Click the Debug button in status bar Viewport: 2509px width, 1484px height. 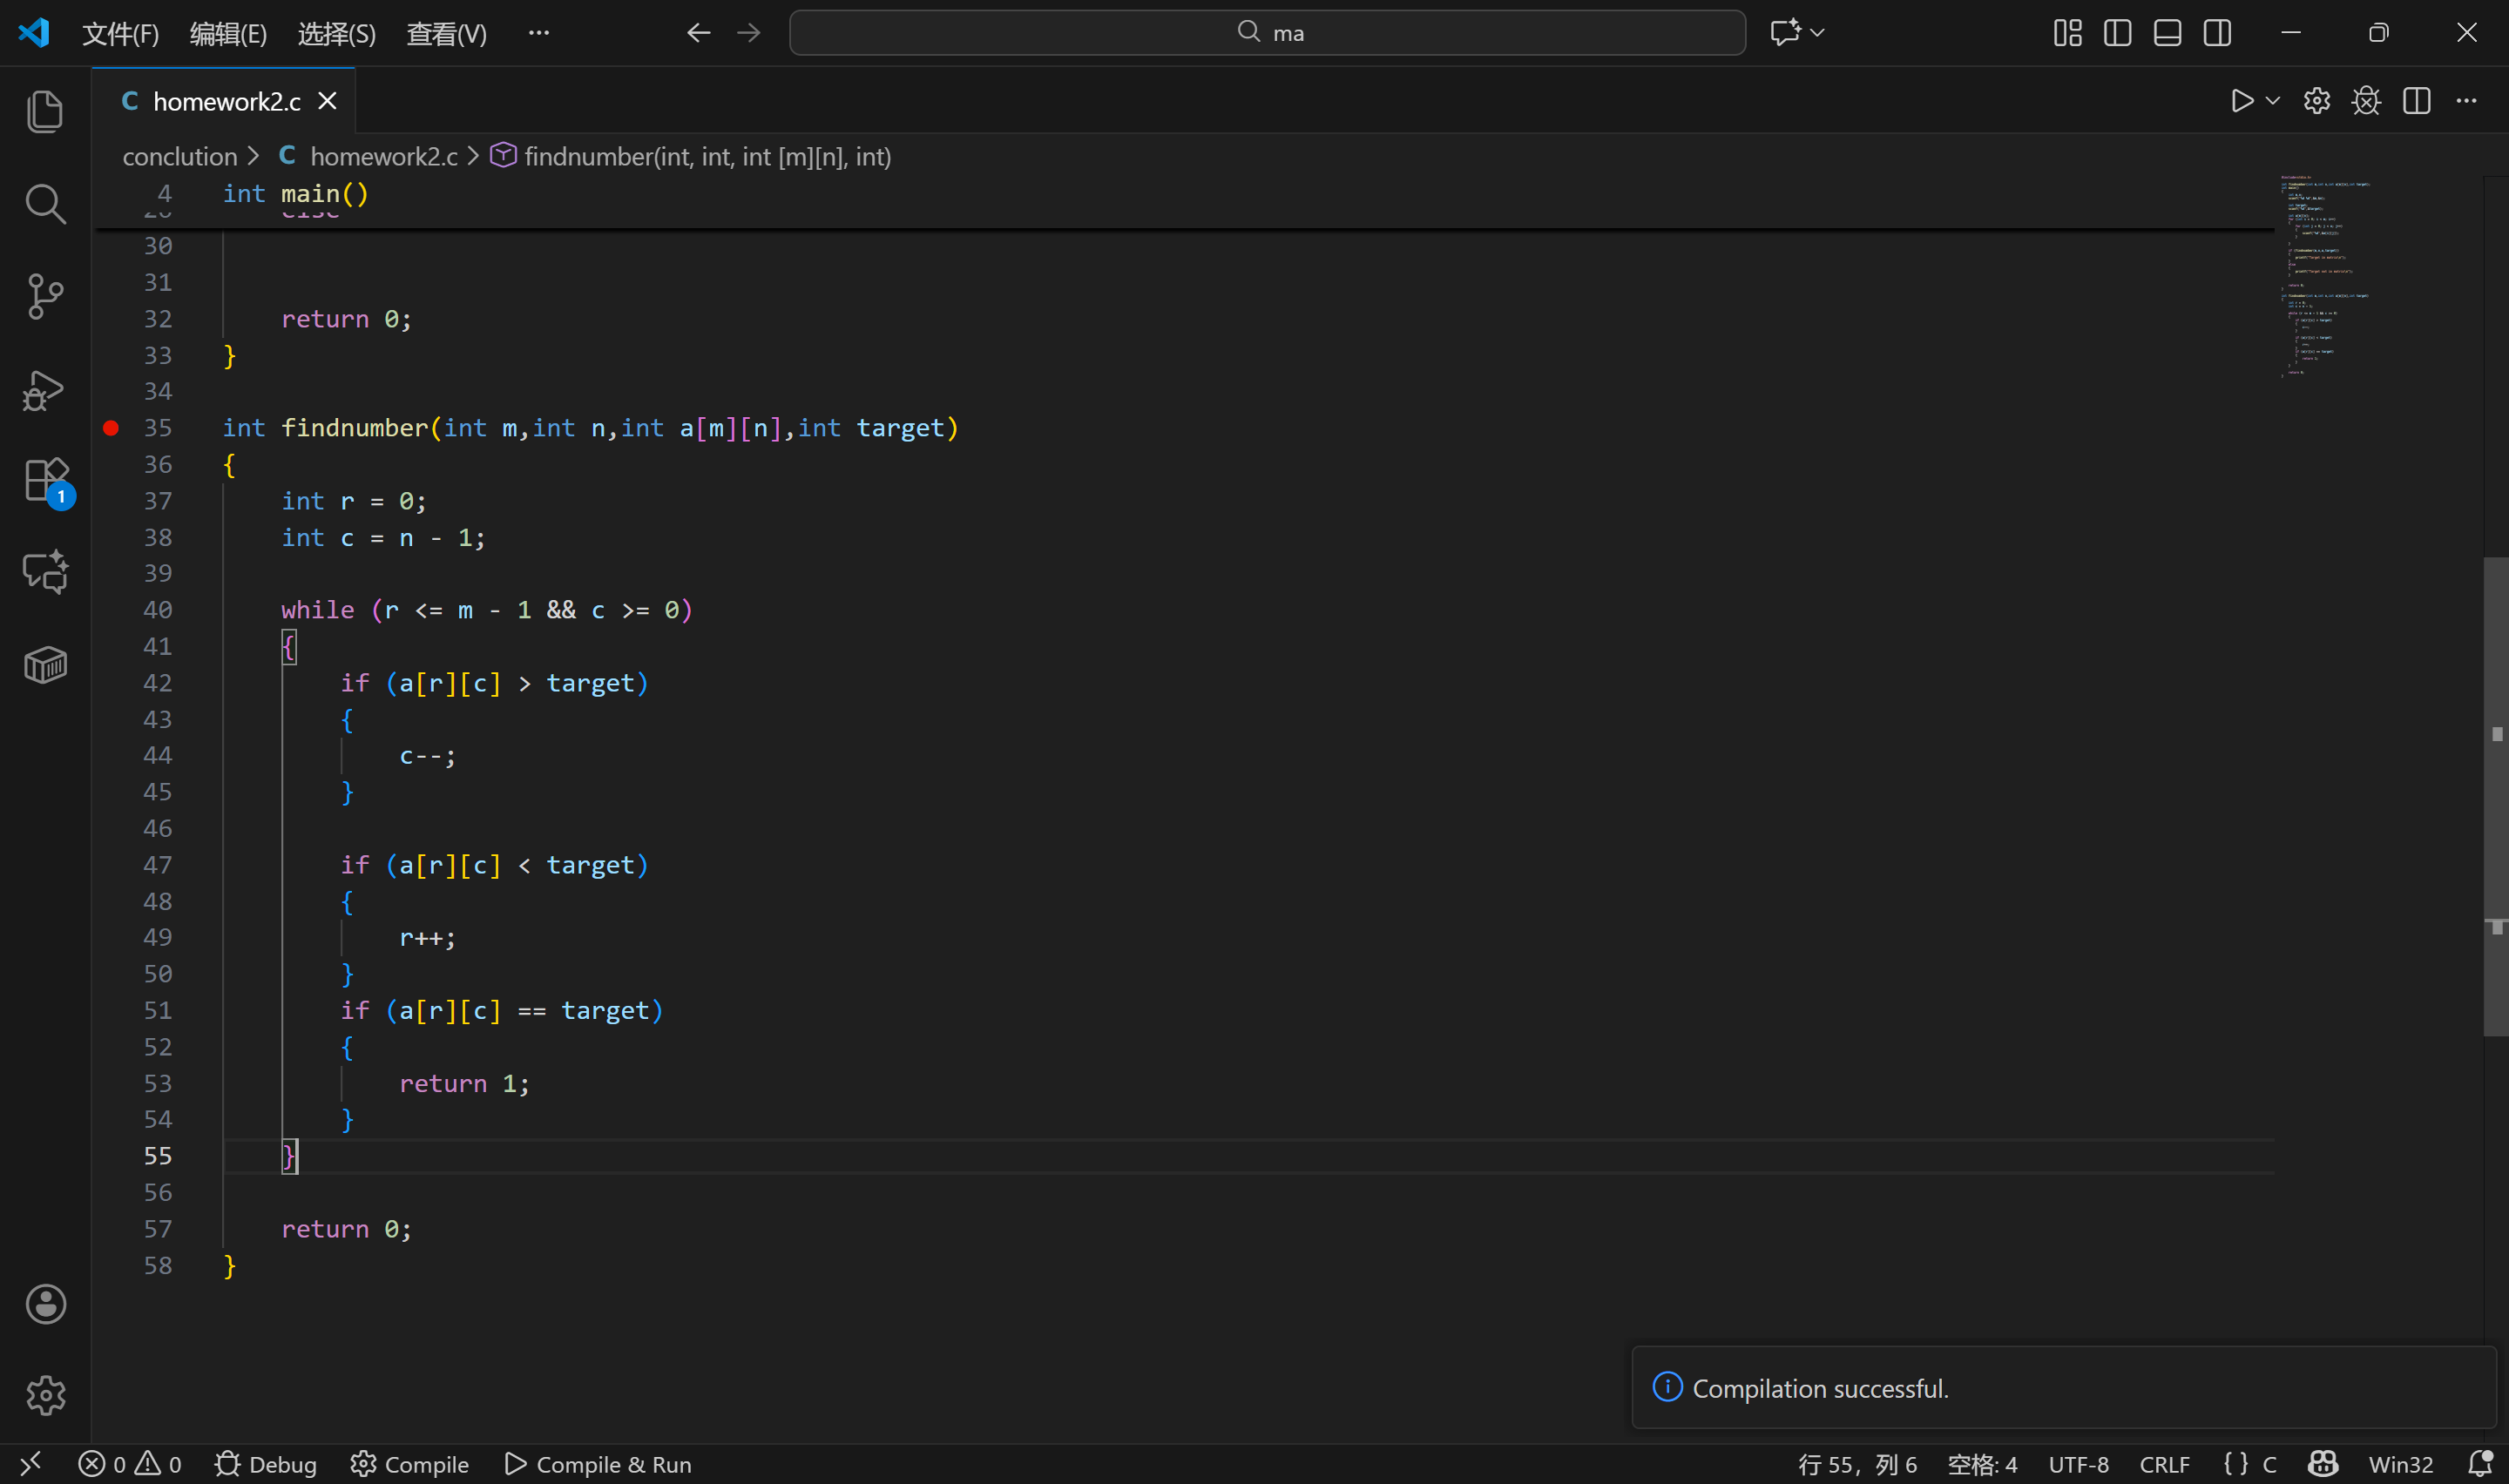[266, 1464]
